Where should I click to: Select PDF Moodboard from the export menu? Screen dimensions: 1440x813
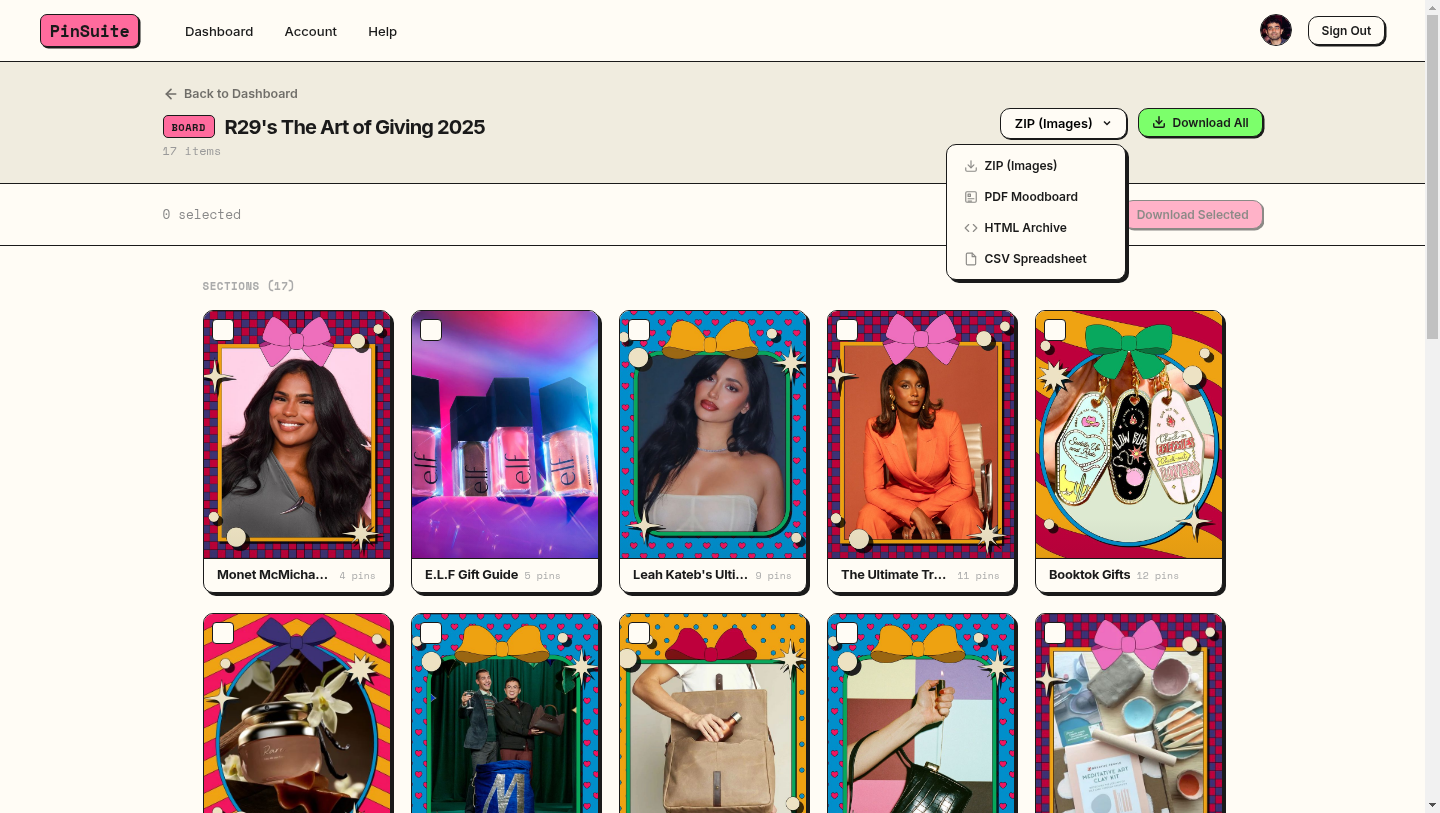[1031, 196]
